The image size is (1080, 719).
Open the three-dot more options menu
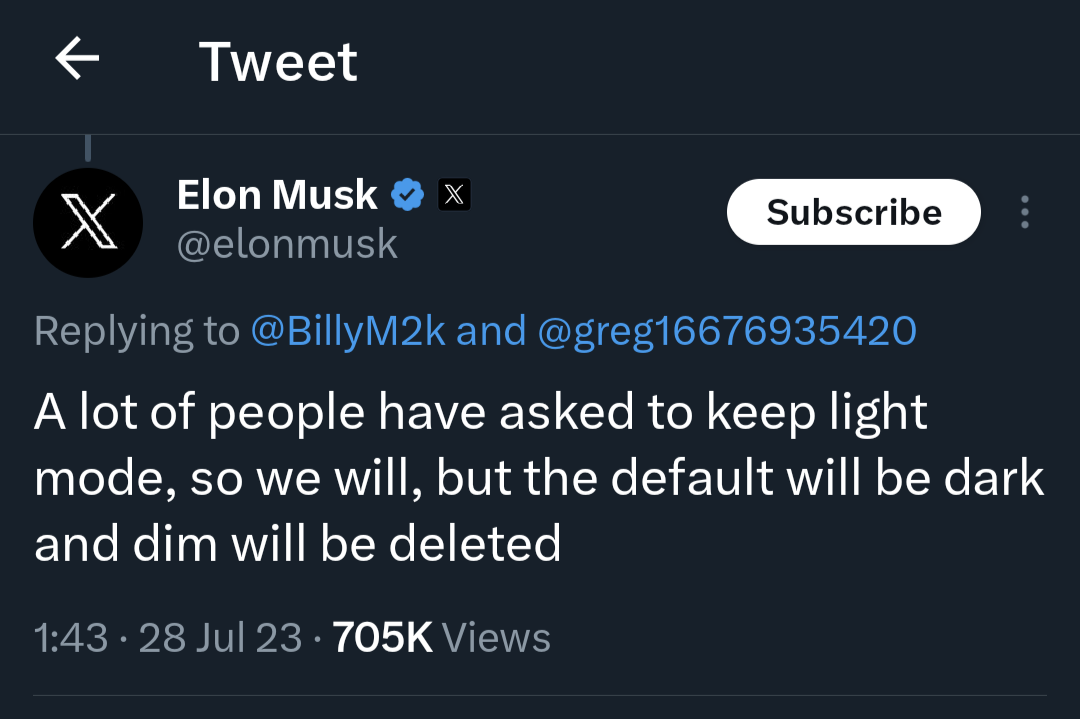(x=1025, y=212)
